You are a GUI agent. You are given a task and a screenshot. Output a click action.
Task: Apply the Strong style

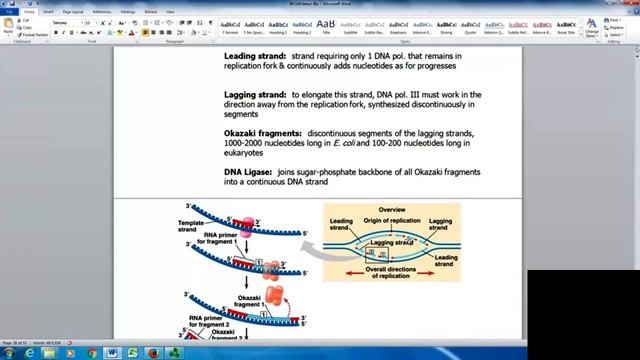[x=446, y=28]
